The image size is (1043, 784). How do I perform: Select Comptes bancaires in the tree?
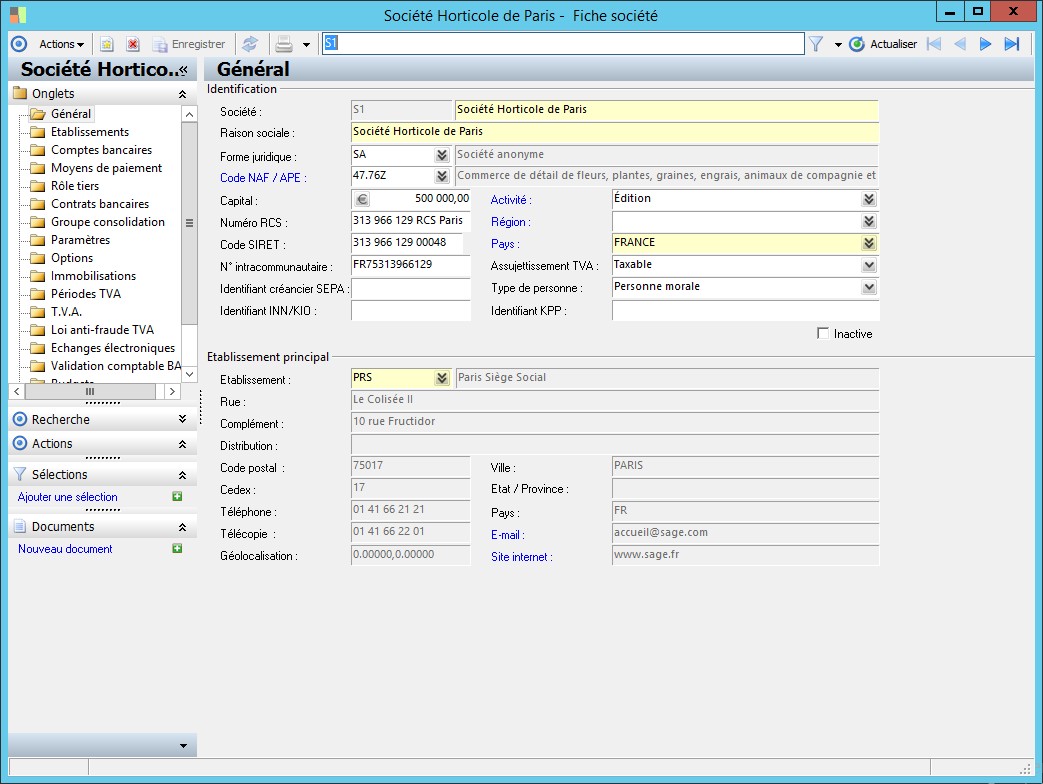[101, 150]
